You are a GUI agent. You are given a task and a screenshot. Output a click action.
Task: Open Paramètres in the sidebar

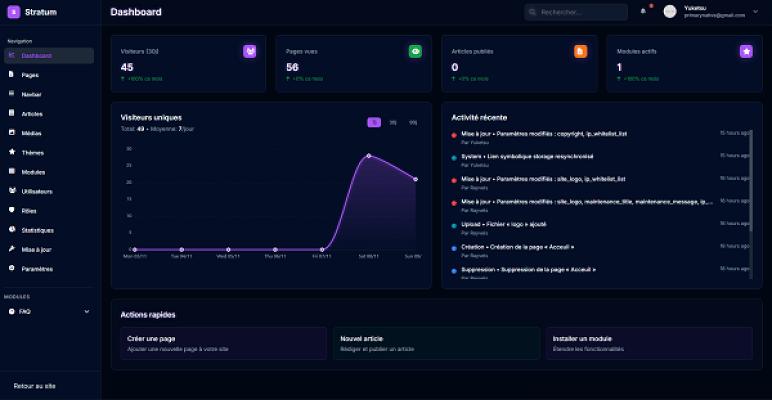pos(49,268)
